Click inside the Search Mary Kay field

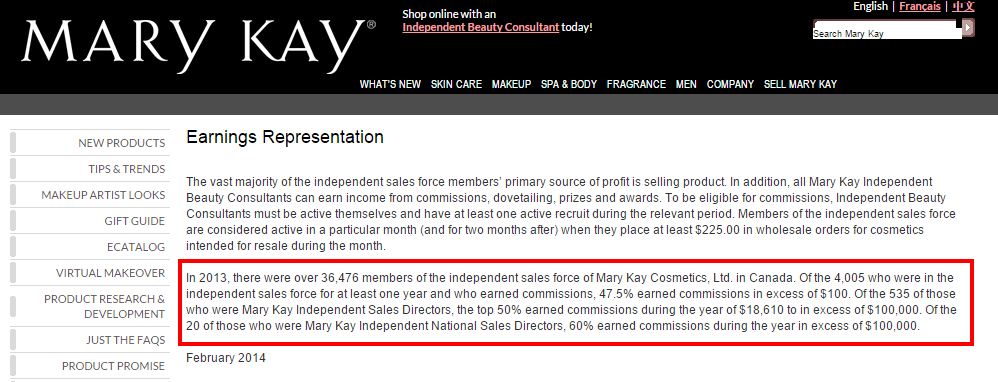[x=887, y=29]
